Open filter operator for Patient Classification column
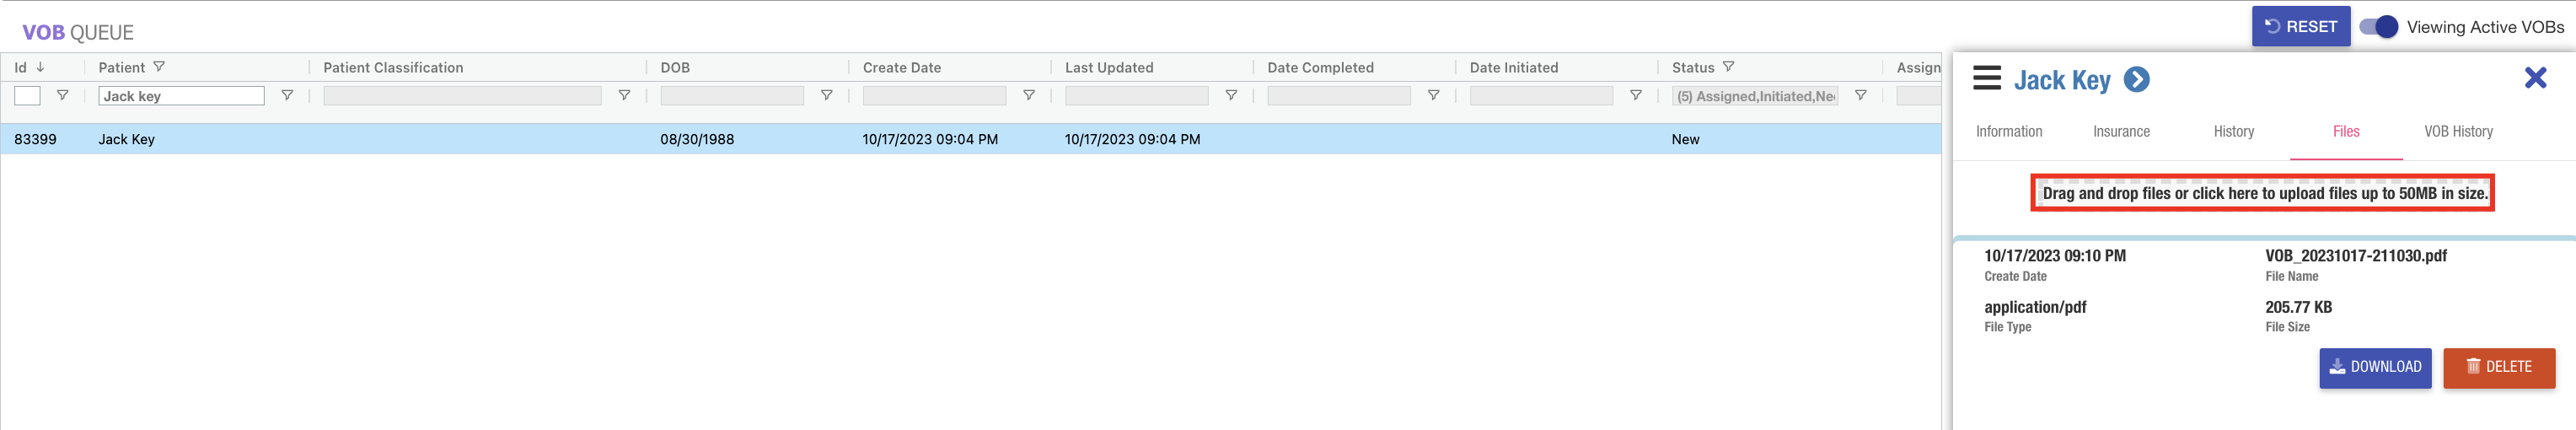2576x430 pixels. pyautogui.click(x=624, y=96)
